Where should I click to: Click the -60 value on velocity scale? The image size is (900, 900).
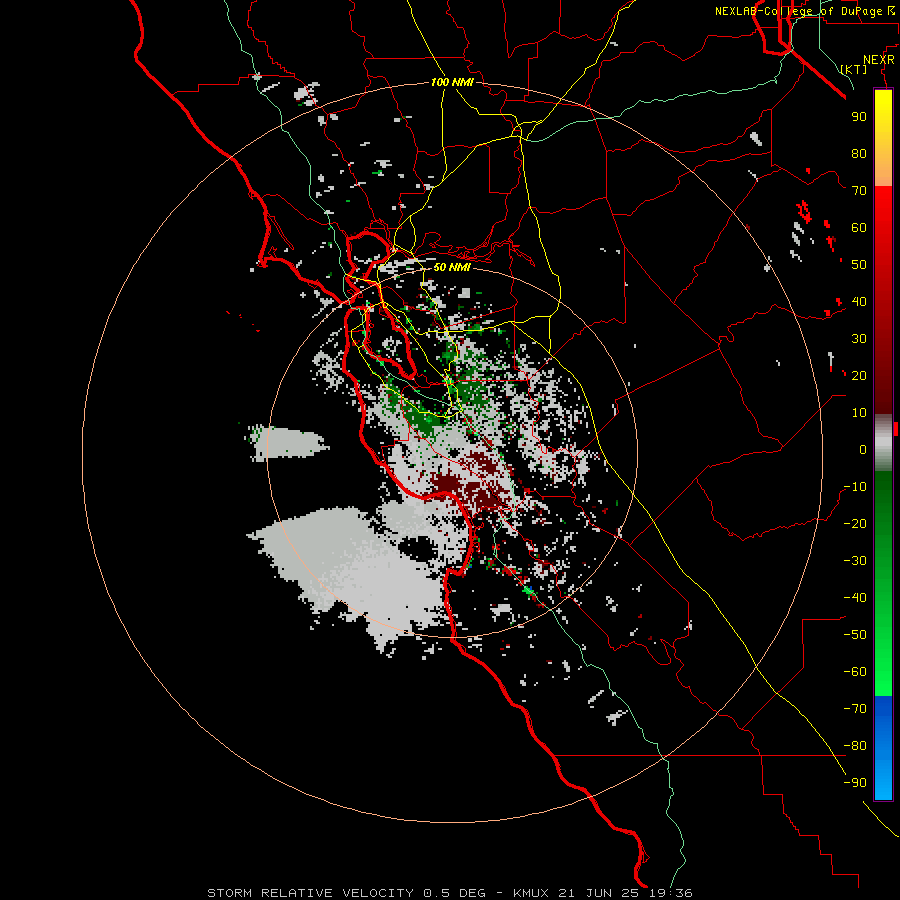[855, 672]
